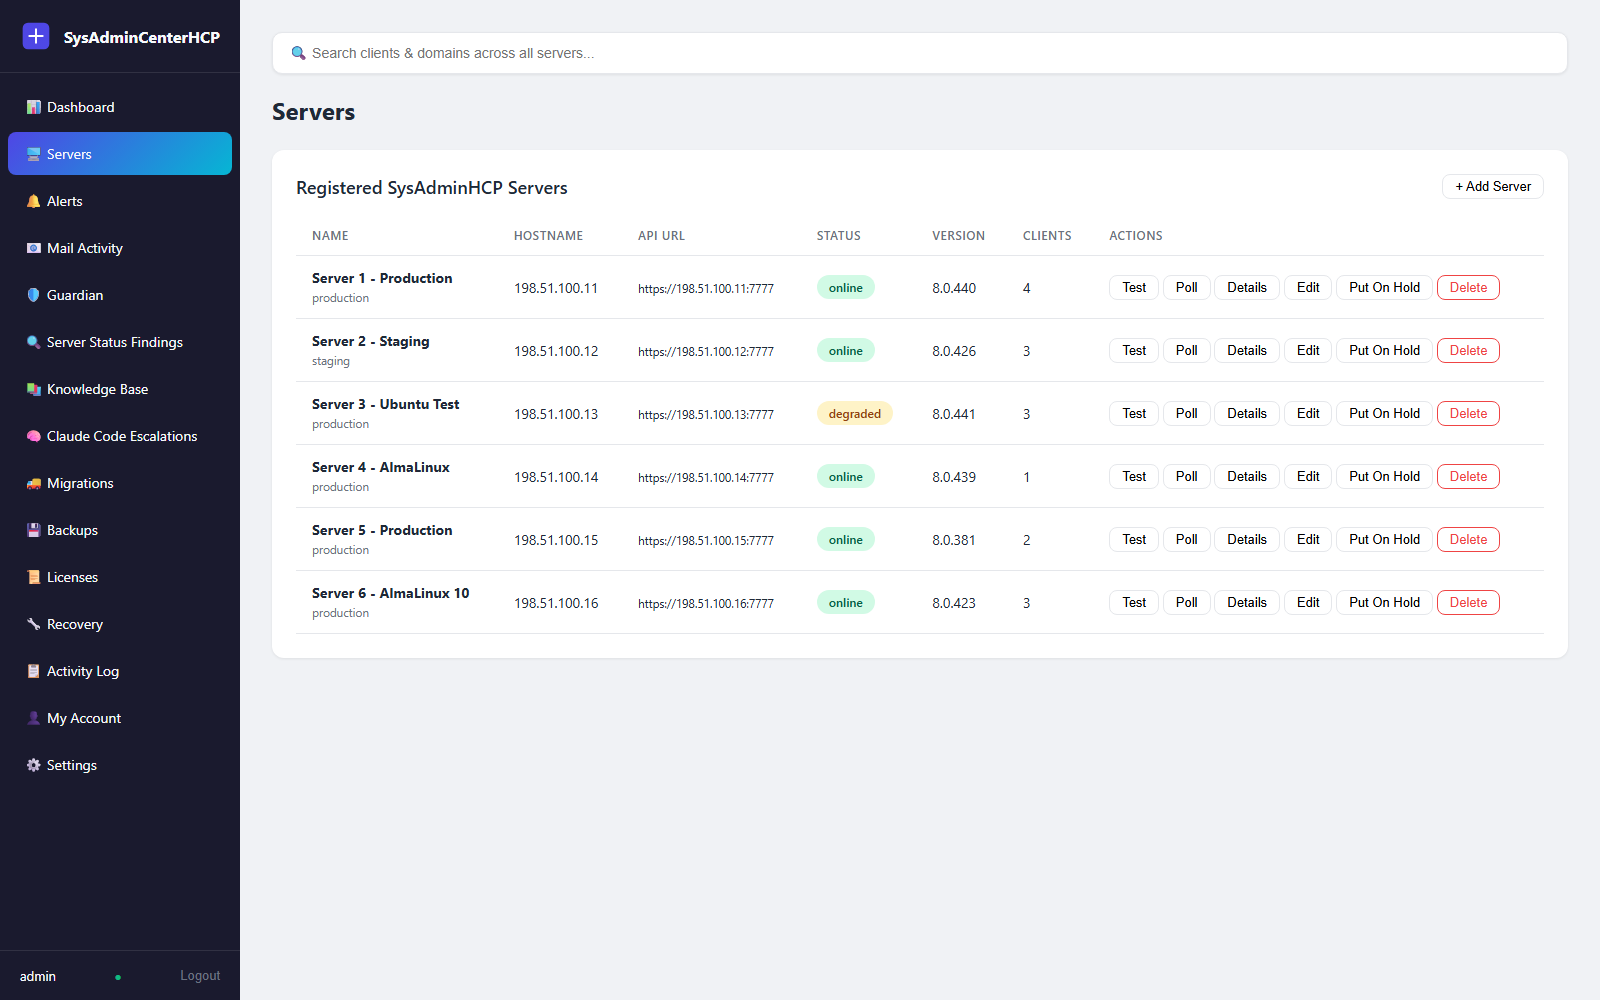Open the API URL for Server 2 - Staging

[x=706, y=352]
